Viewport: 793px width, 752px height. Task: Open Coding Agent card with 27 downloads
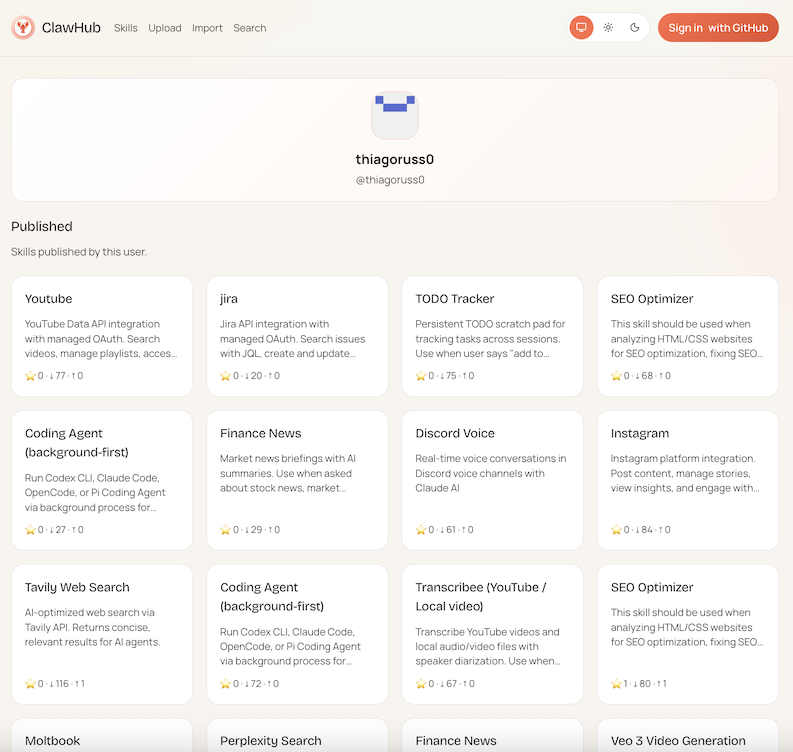(x=102, y=480)
